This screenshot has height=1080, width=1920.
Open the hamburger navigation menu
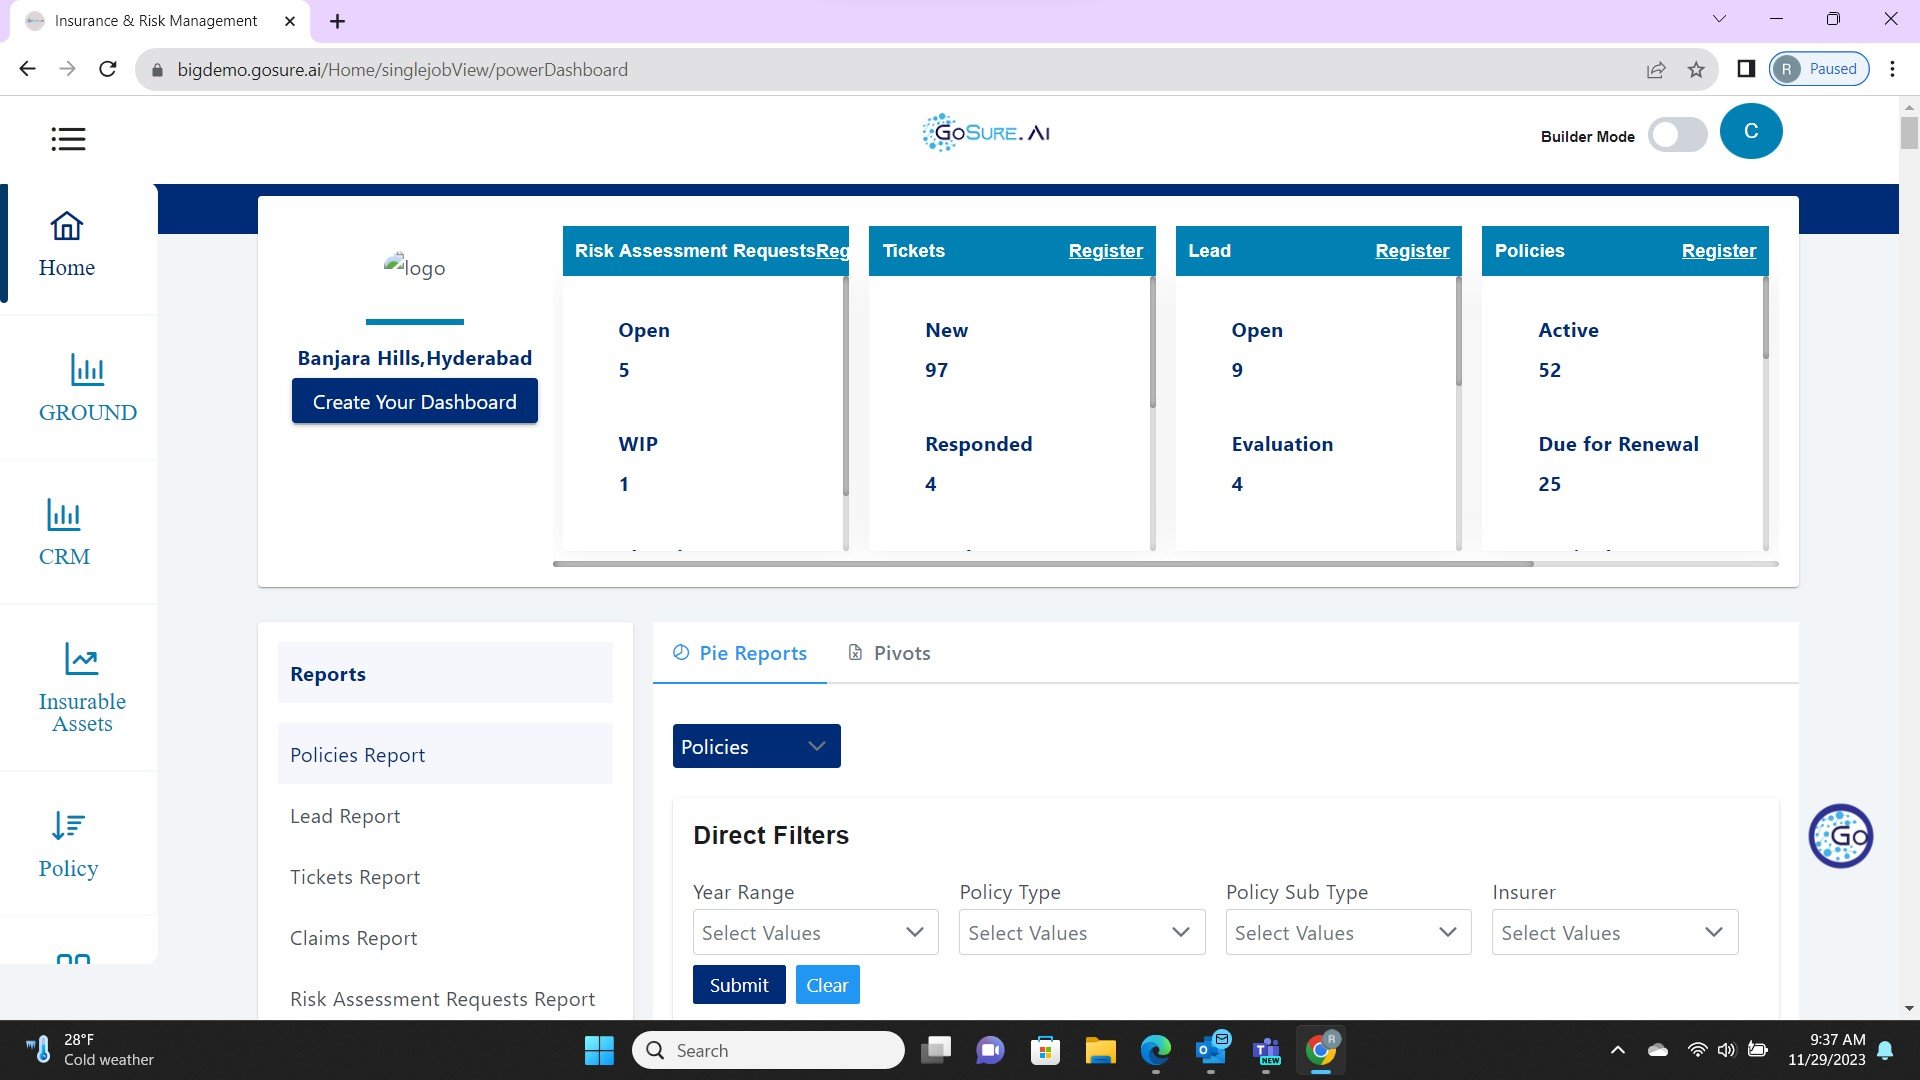(x=68, y=139)
